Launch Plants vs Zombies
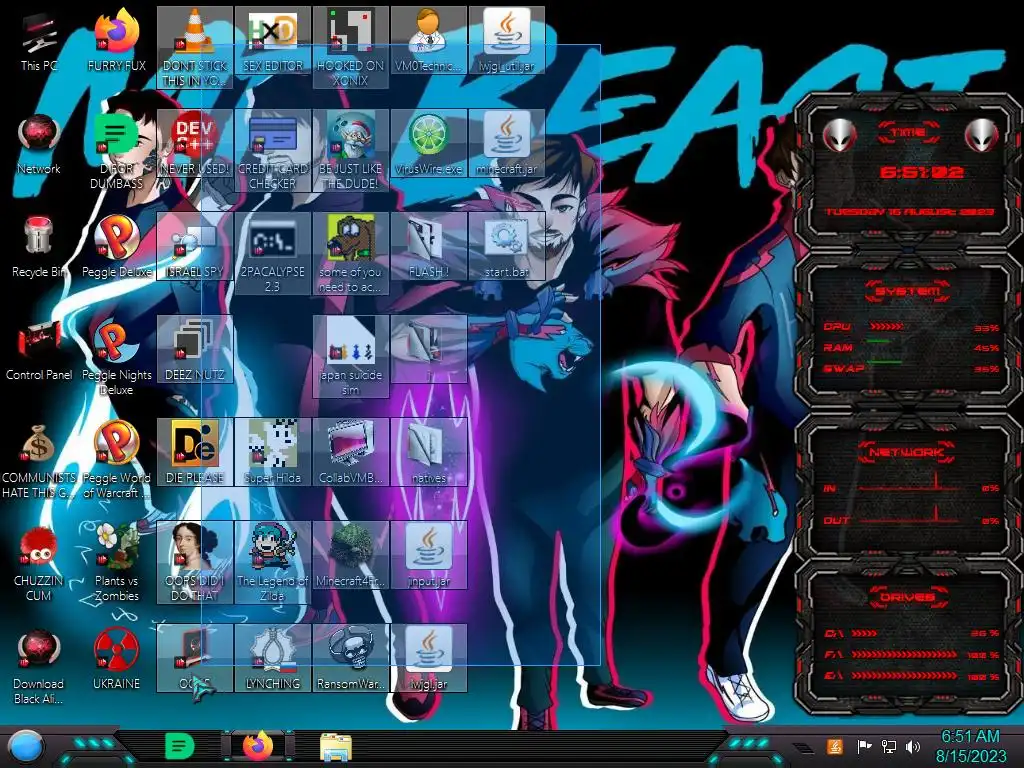Image resolution: width=1024 pixels, height=768 pixels. coord(117,564)
